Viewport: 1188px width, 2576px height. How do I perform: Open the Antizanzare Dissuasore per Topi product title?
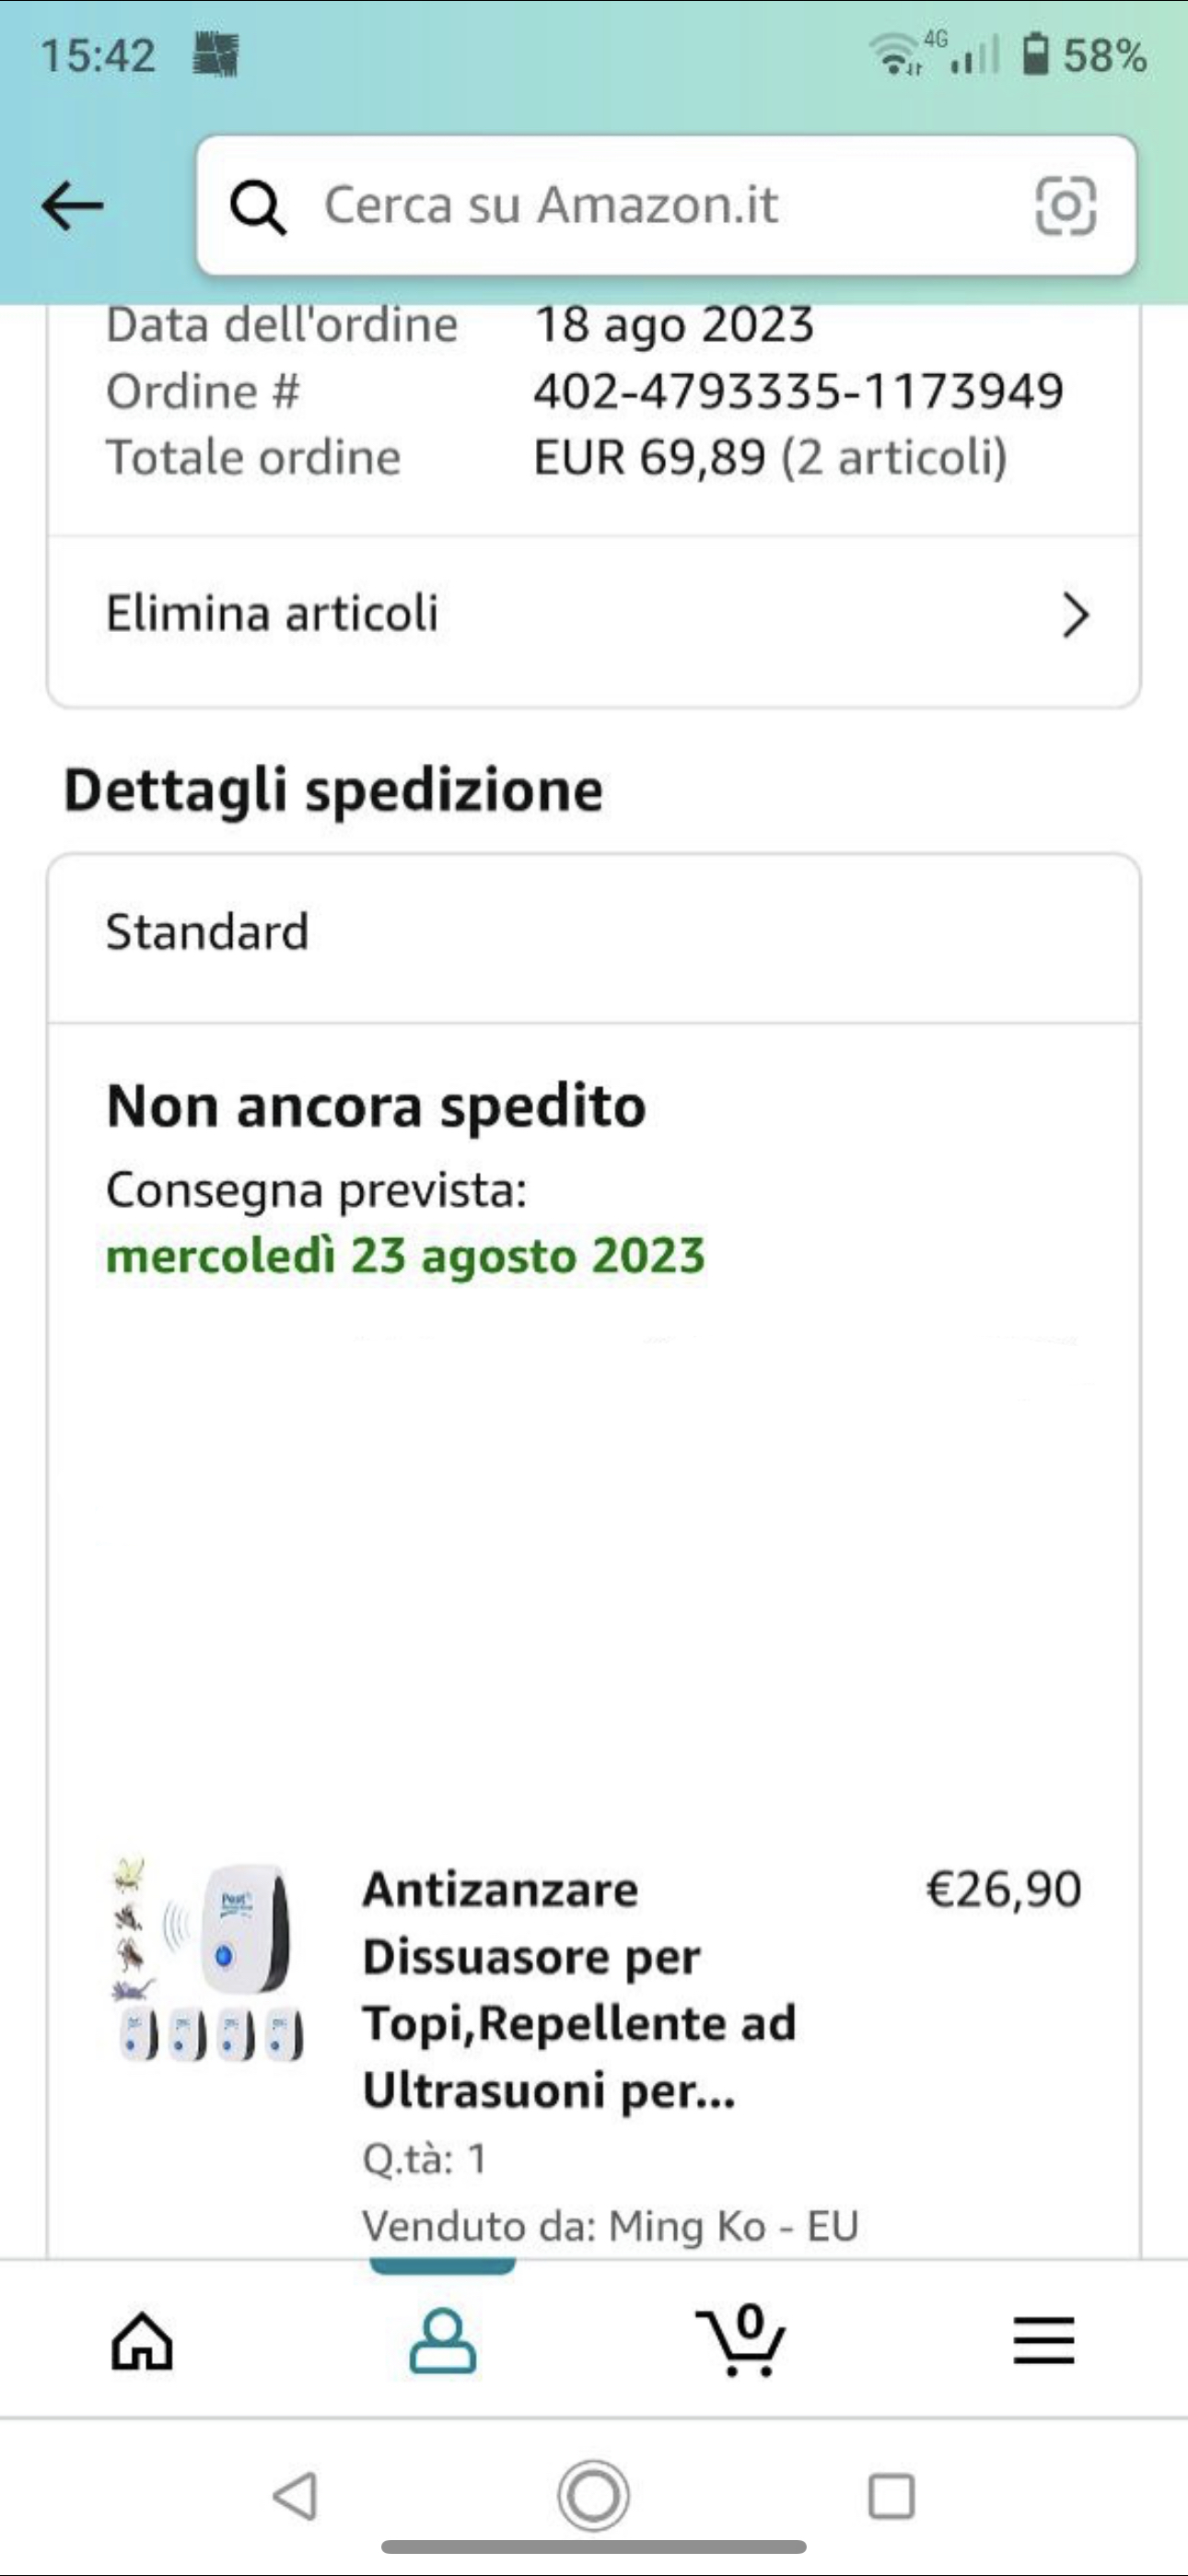coord(580,1989)
